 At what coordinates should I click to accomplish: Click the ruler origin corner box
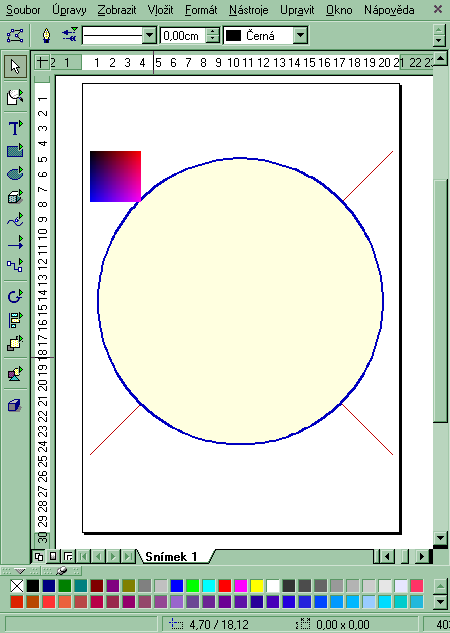[41, 62]
